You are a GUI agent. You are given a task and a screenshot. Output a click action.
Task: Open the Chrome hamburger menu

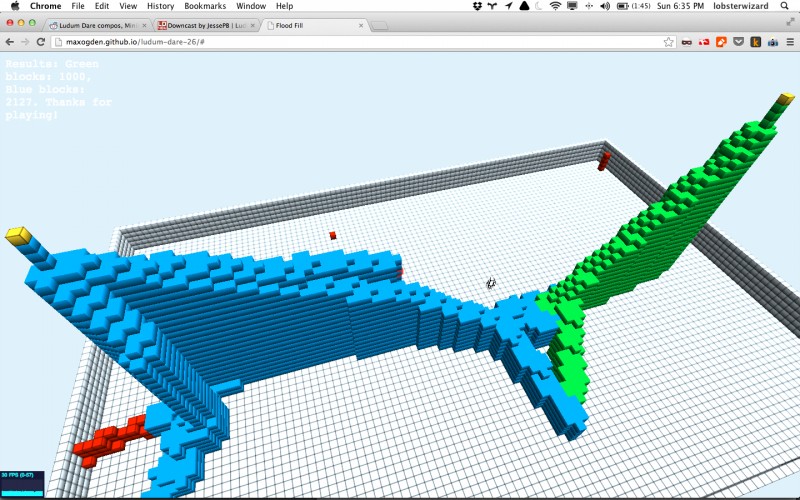[790, 42]
